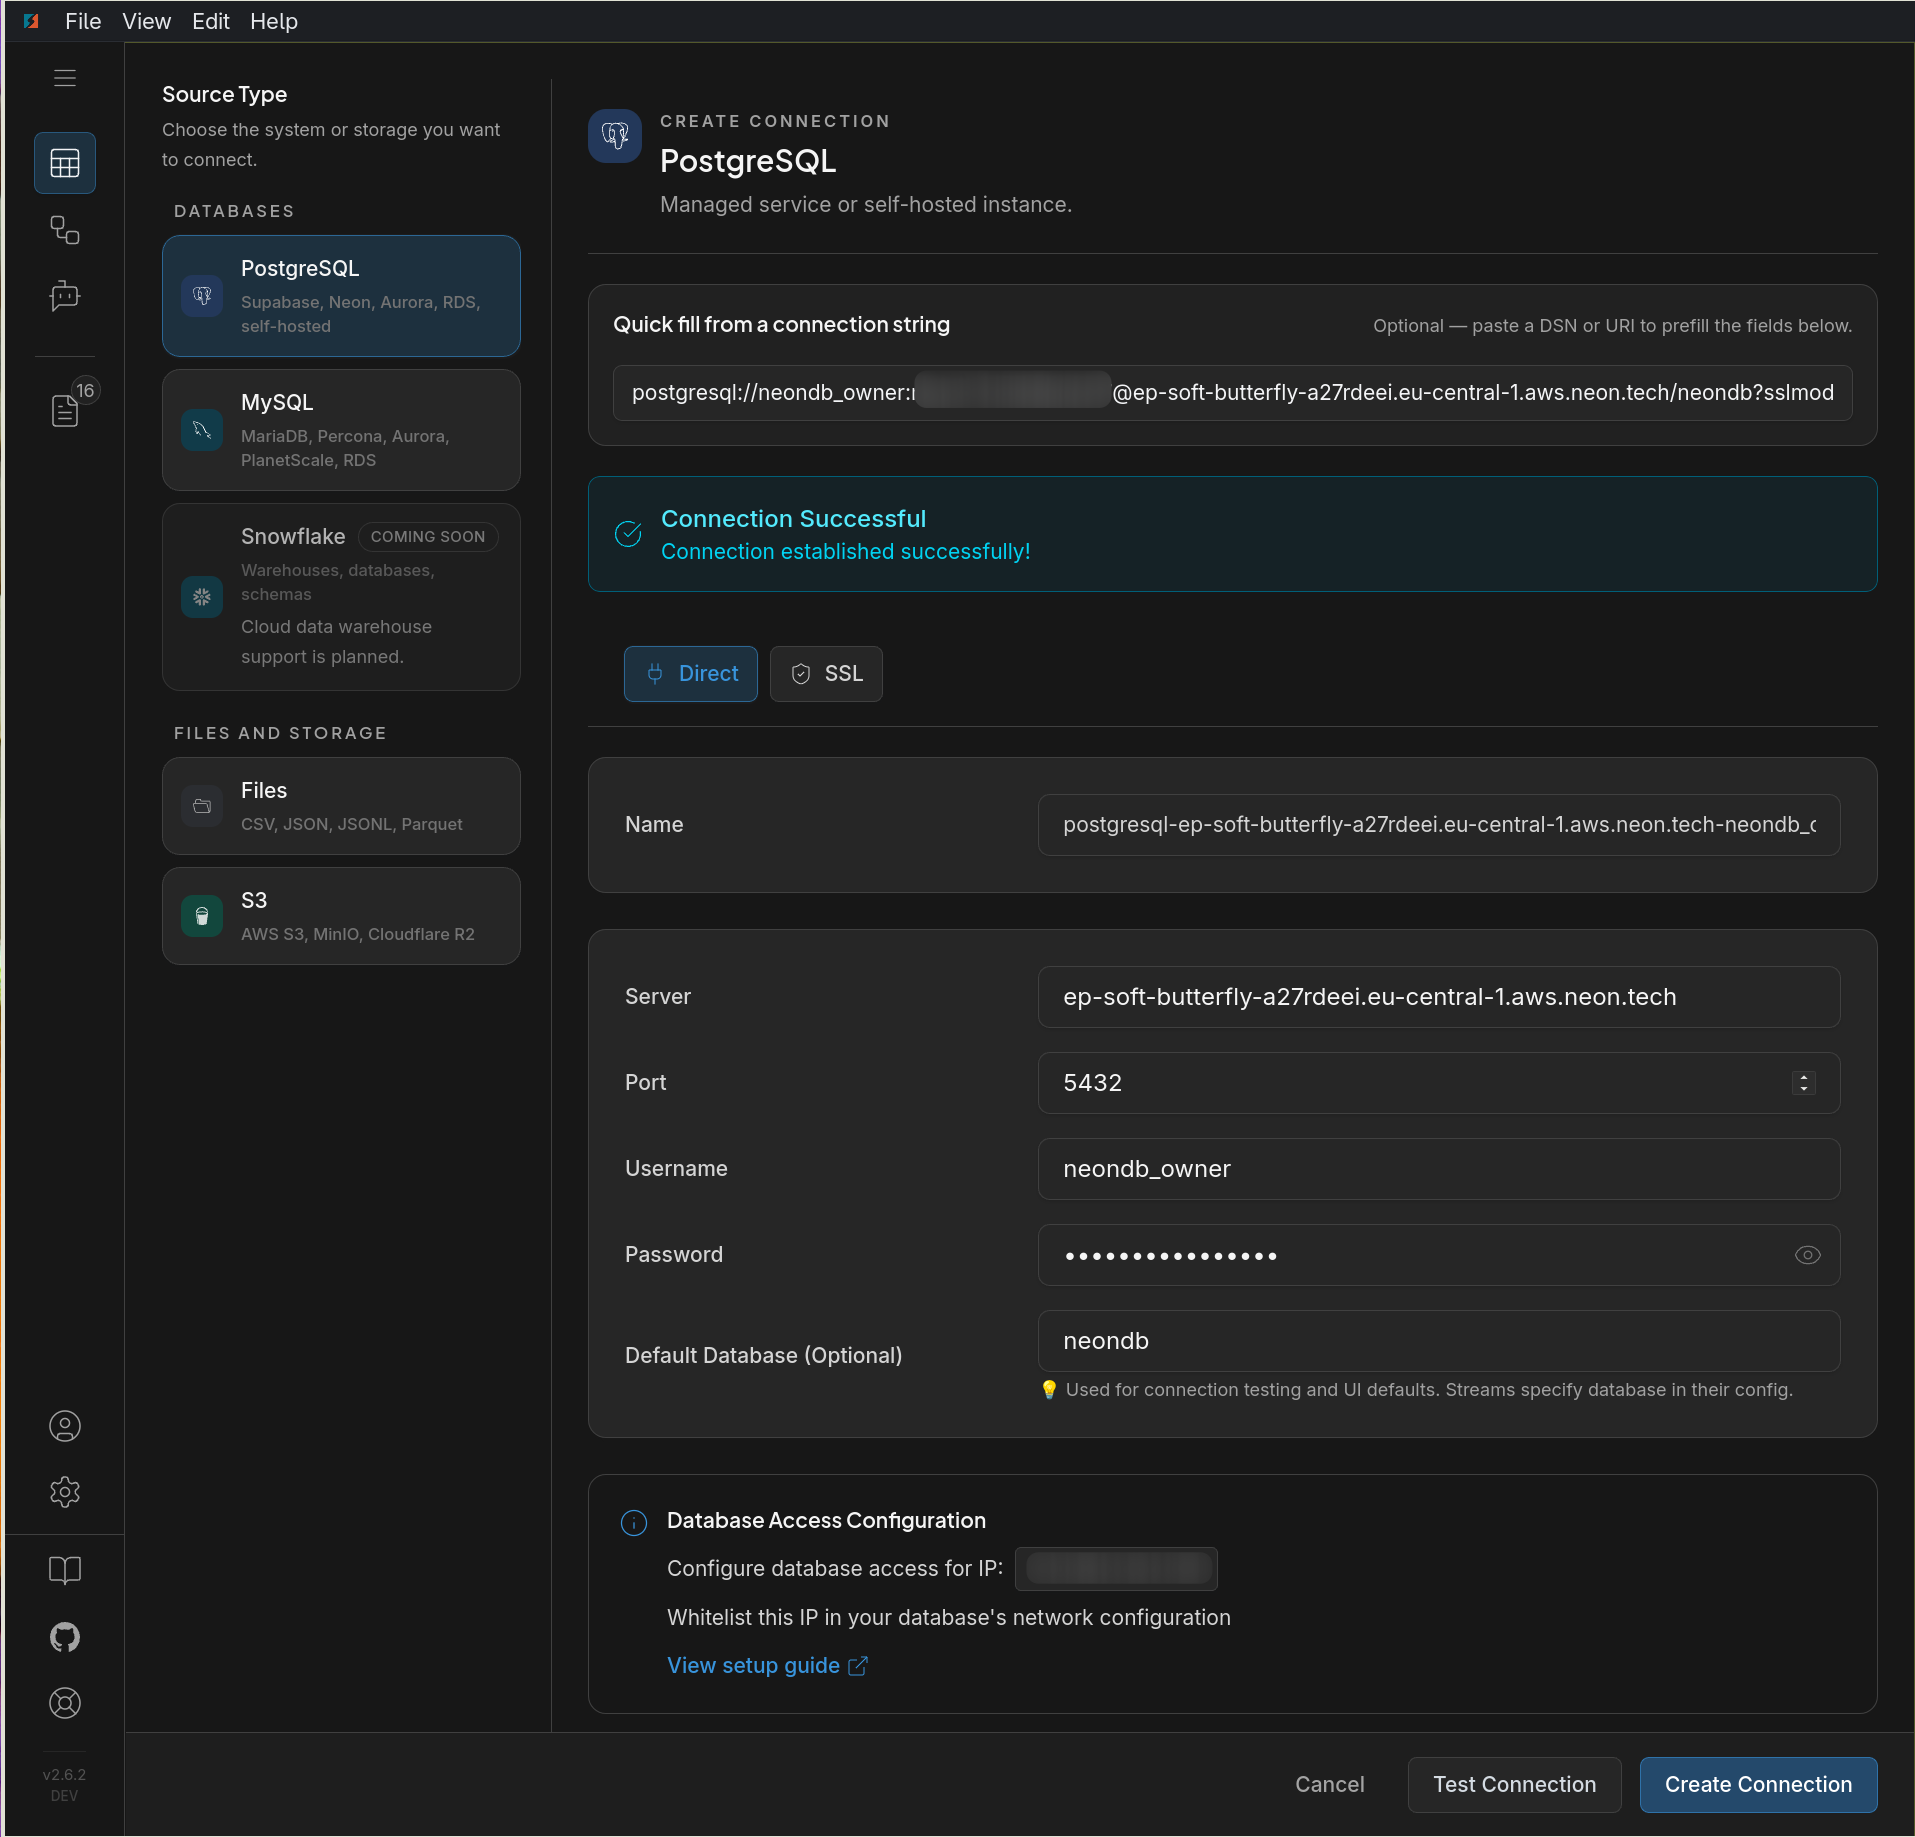Select the Files source type card
Viewport: 1915px width, 1837px height.
pyautogui.click(x=341, y=806)
